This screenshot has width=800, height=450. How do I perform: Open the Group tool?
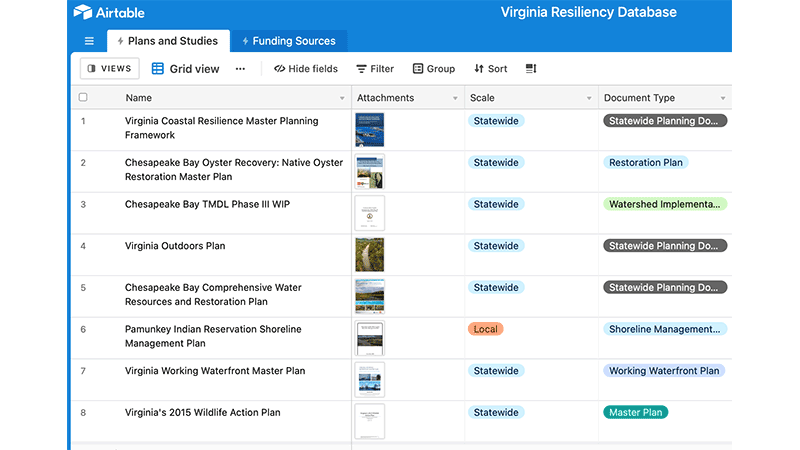(433, 69)
